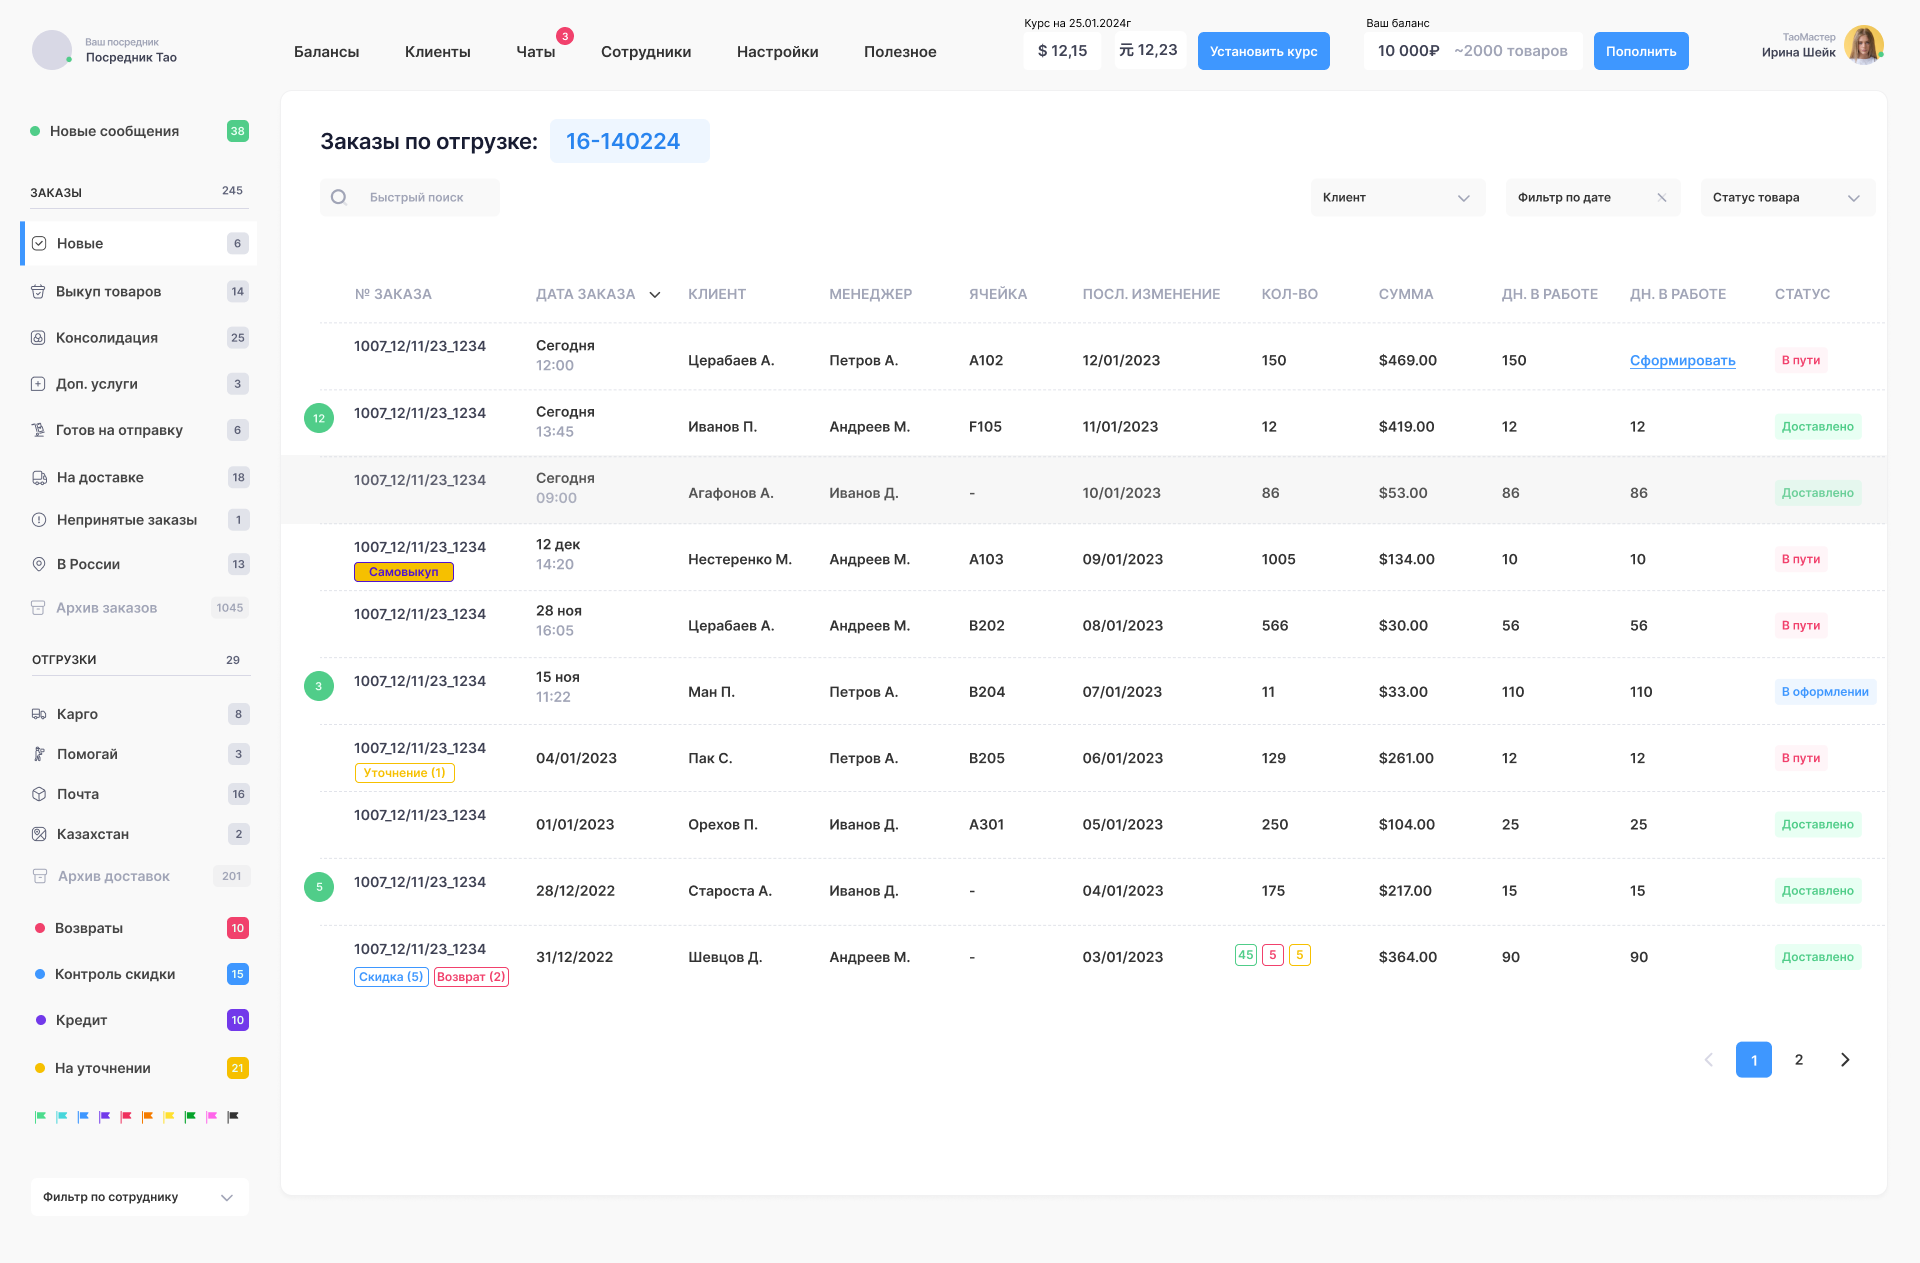Open the Чаты menu item
Screen dimensions: 1920x1263
point(535,52)
